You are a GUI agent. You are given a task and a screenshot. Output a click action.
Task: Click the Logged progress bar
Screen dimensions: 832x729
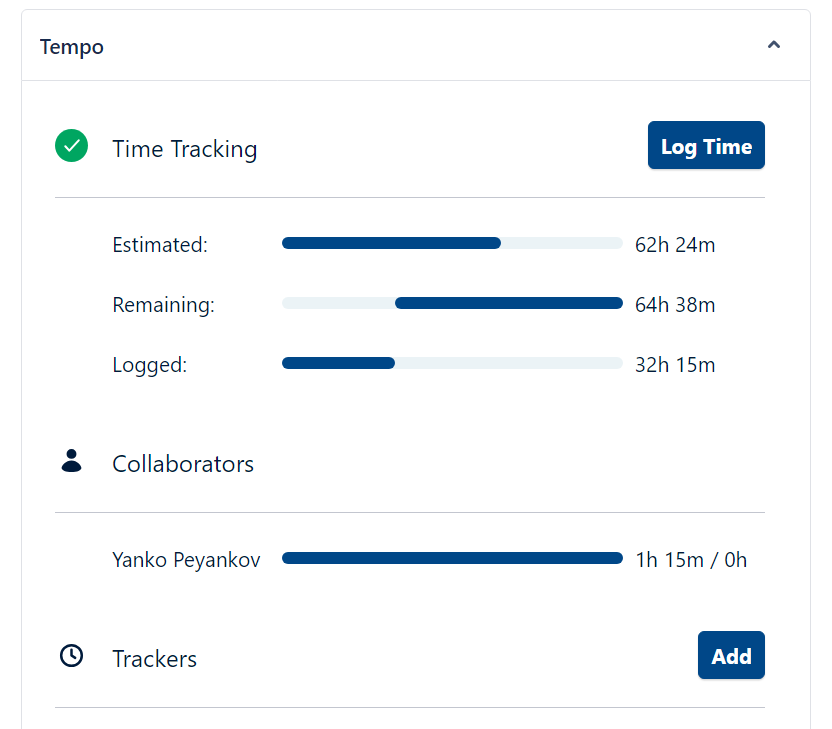coord(452,363)
